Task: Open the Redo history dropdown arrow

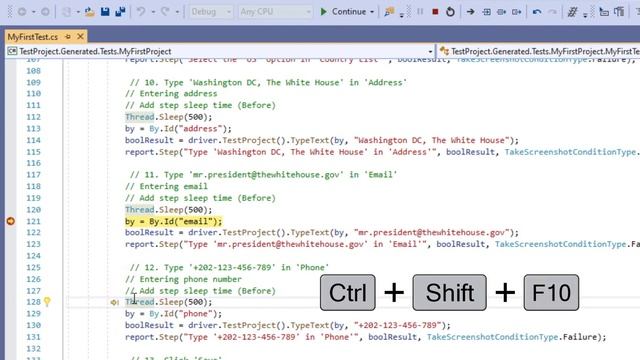Action: click(x=177, y=12)
